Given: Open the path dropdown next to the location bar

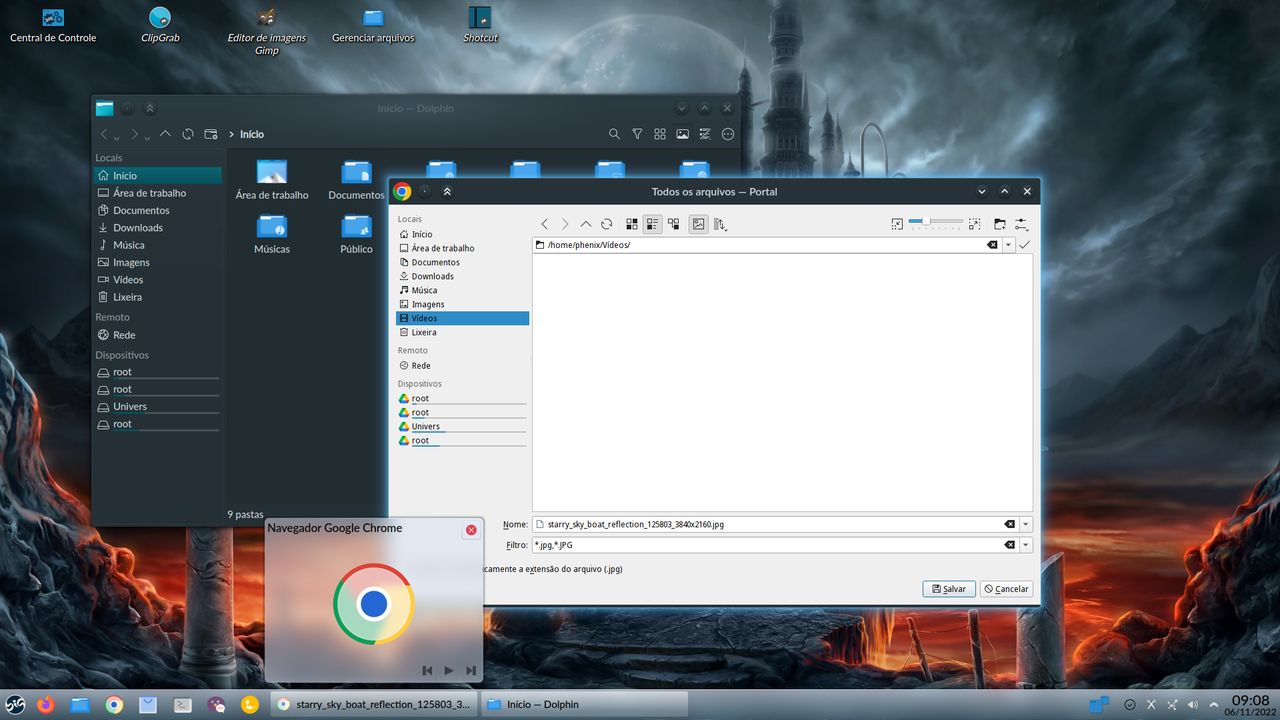Looking at the screenshot, I should coord(1007,244).
